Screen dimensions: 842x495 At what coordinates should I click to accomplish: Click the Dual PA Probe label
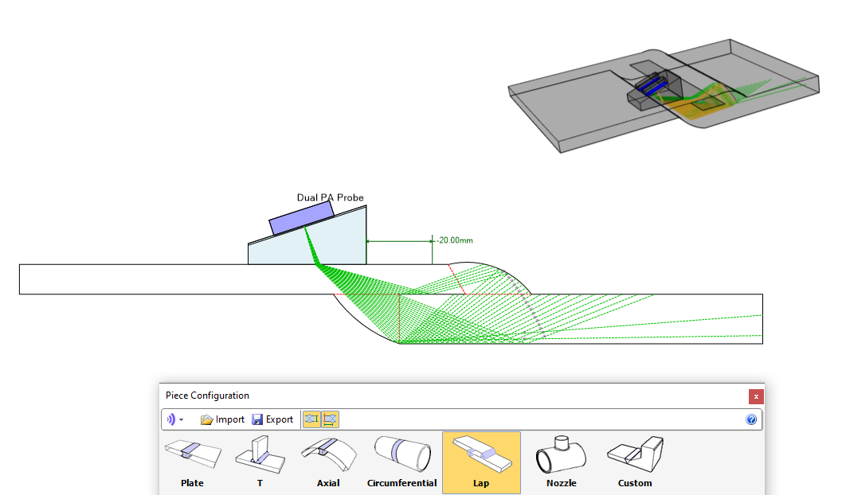pos(330,198)
